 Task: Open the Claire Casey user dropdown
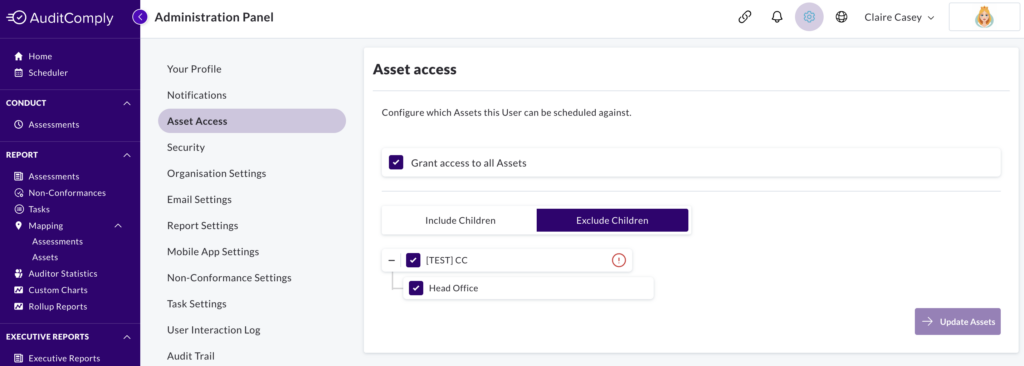(x=899, y=18)
